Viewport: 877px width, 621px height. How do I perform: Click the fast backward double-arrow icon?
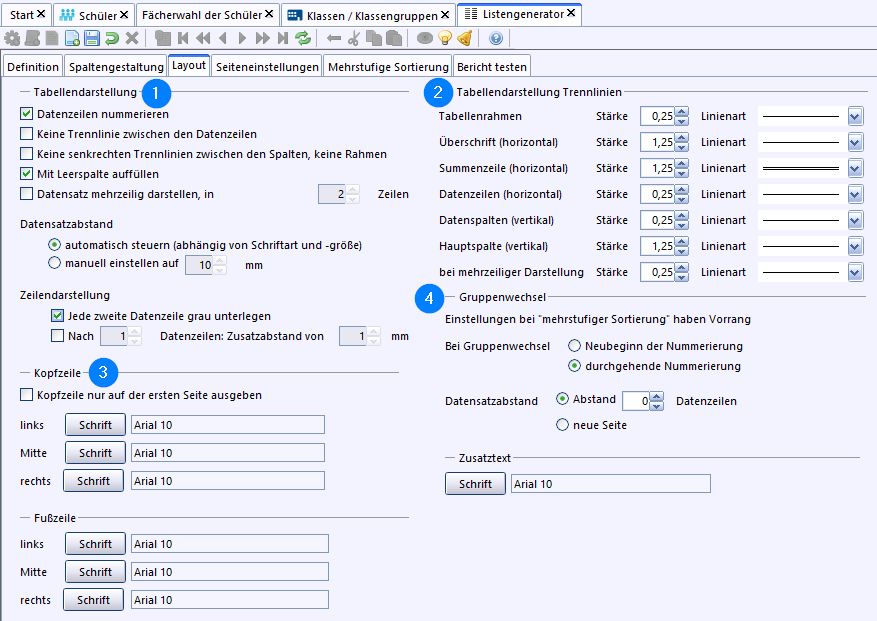(203, 38)
